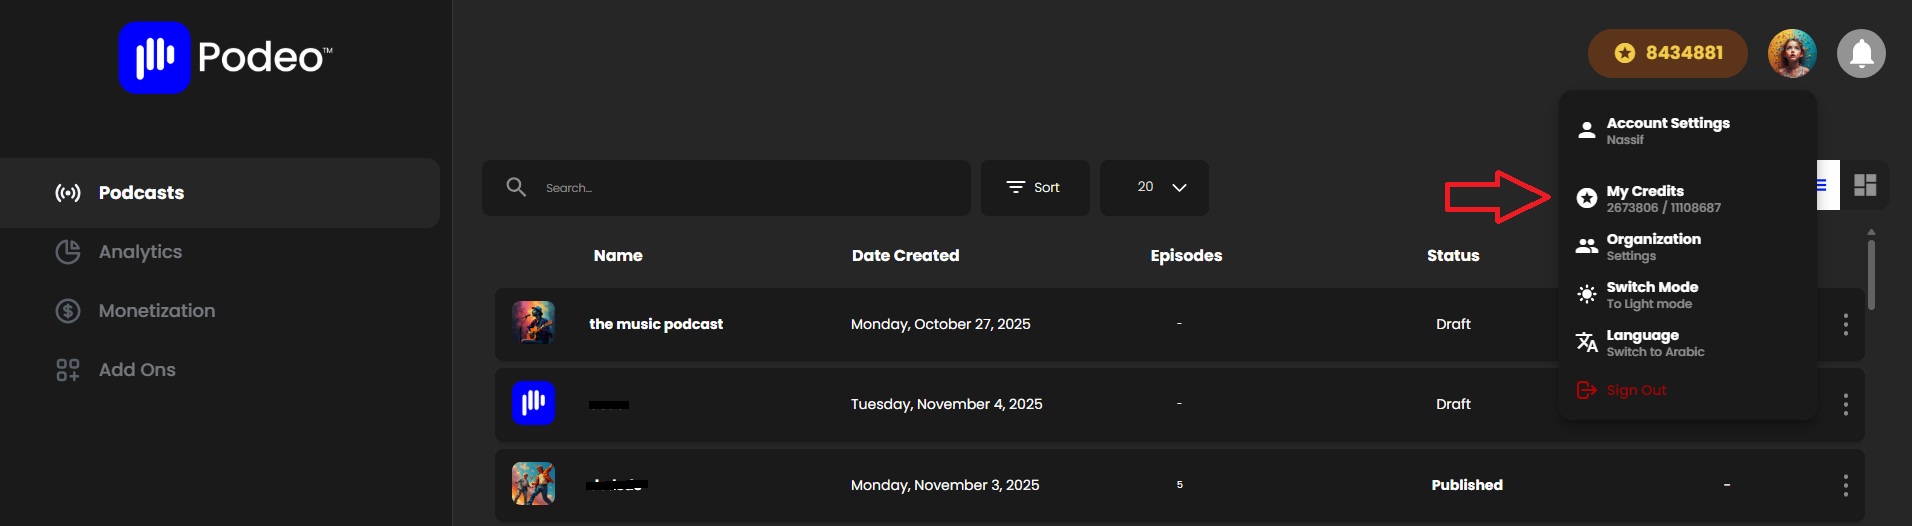Click the Podeo logo icon
This screenshot has width=1912, height=526.
pyautogui.click(x=154, y=57)
